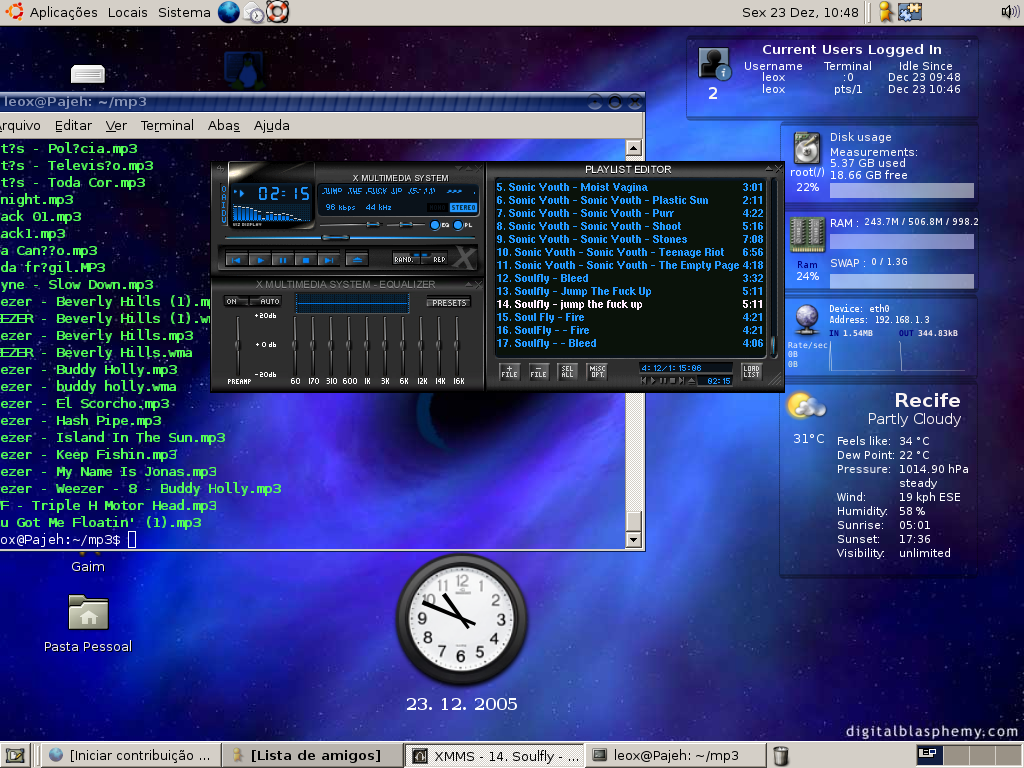The image size is (1024, 768).
Task: Toggle the equalizer ON switch
Action: [236, 302]
